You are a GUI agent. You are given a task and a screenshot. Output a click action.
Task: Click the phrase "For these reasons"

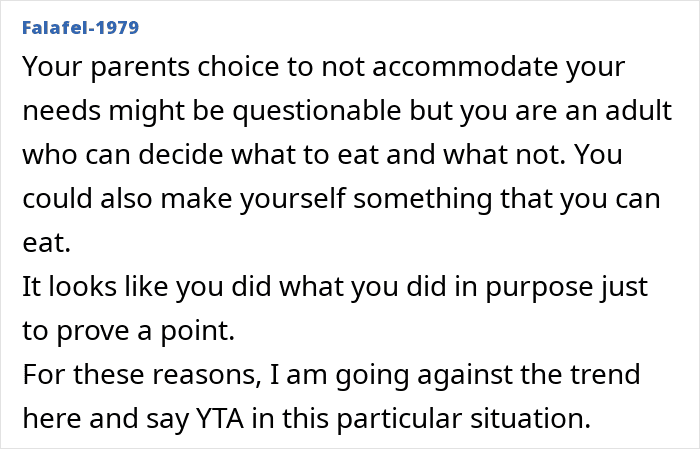point(140,374)
